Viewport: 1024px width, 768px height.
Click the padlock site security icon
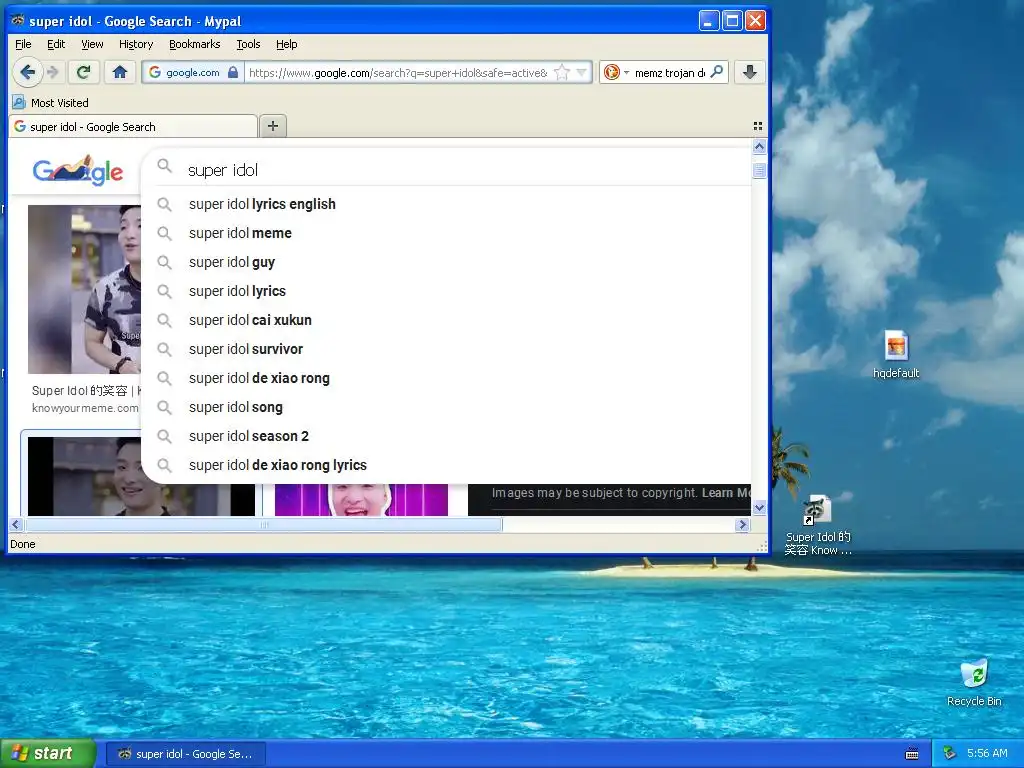coord(232,72)
